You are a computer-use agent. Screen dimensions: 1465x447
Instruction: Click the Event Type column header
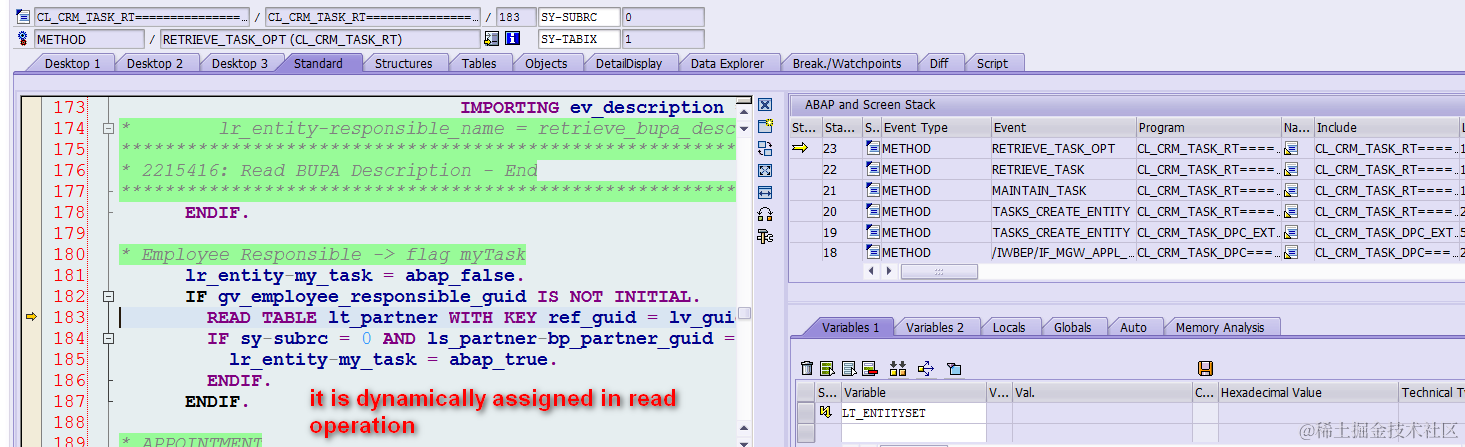pyautogui.click(x=934, y=128)
